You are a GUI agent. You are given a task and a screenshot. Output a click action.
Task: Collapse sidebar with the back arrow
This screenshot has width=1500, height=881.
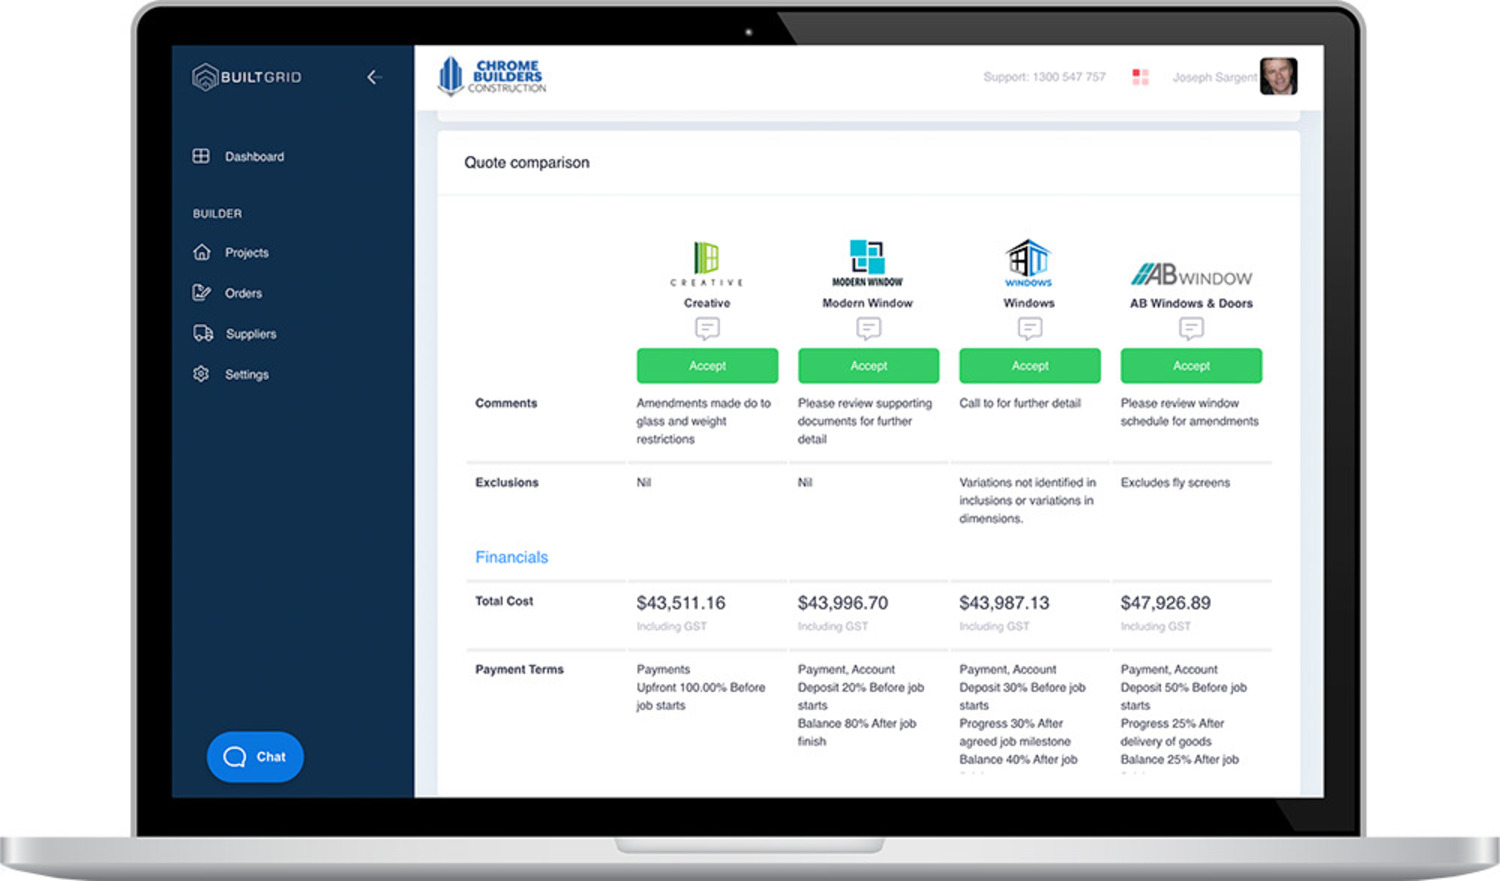tap(374, 77)
